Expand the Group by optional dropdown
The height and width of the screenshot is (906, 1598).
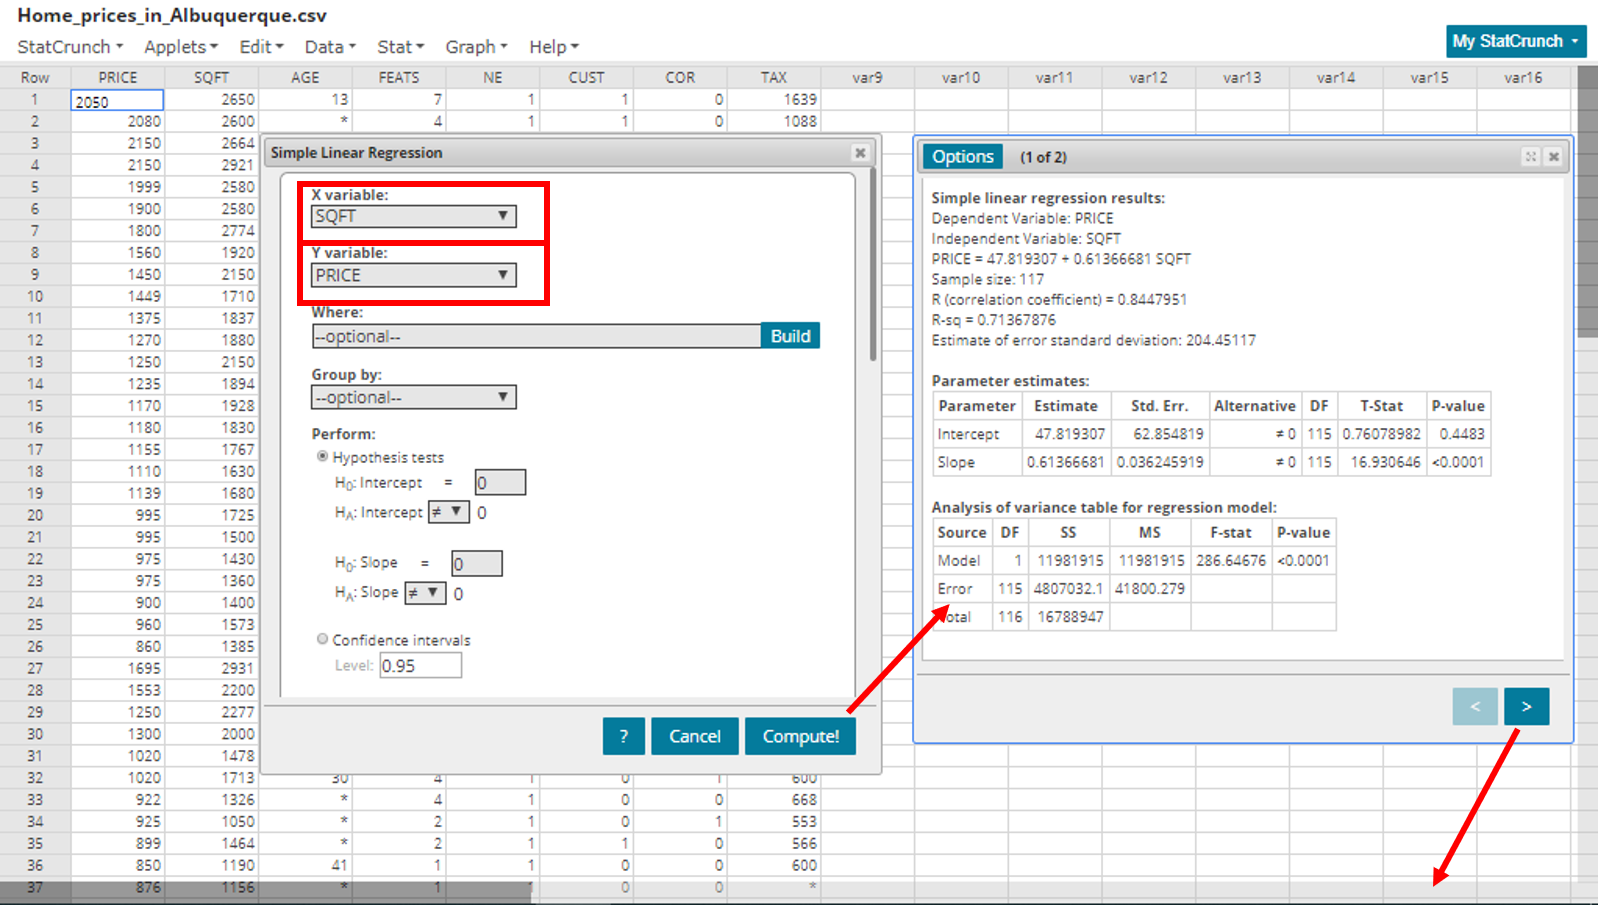414,397
